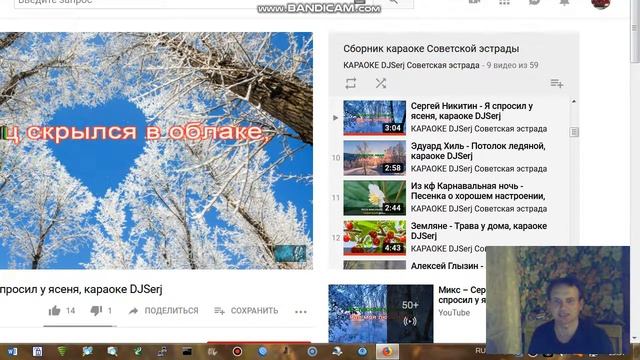
Task: Click channel name under Потолок ледяной entry
Action: tap(479, 169)
